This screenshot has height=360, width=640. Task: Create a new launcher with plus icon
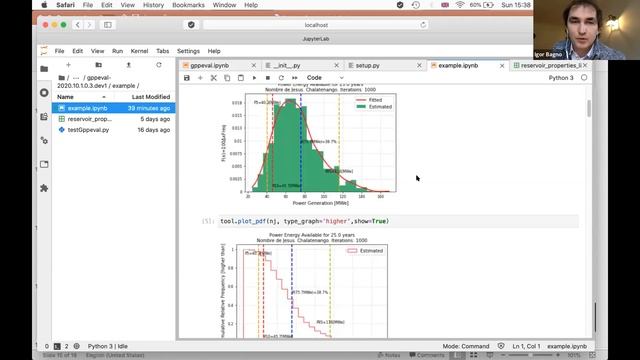click(68, 65)
